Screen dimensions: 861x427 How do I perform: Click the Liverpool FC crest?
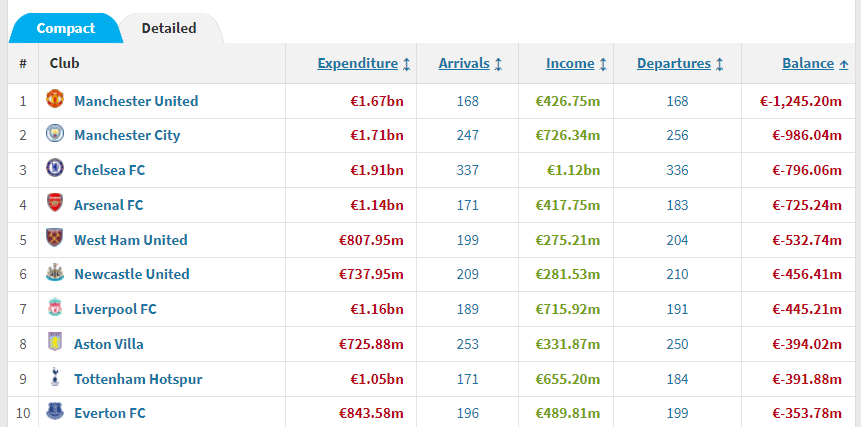pyautogui.click(x=55, y=308)
